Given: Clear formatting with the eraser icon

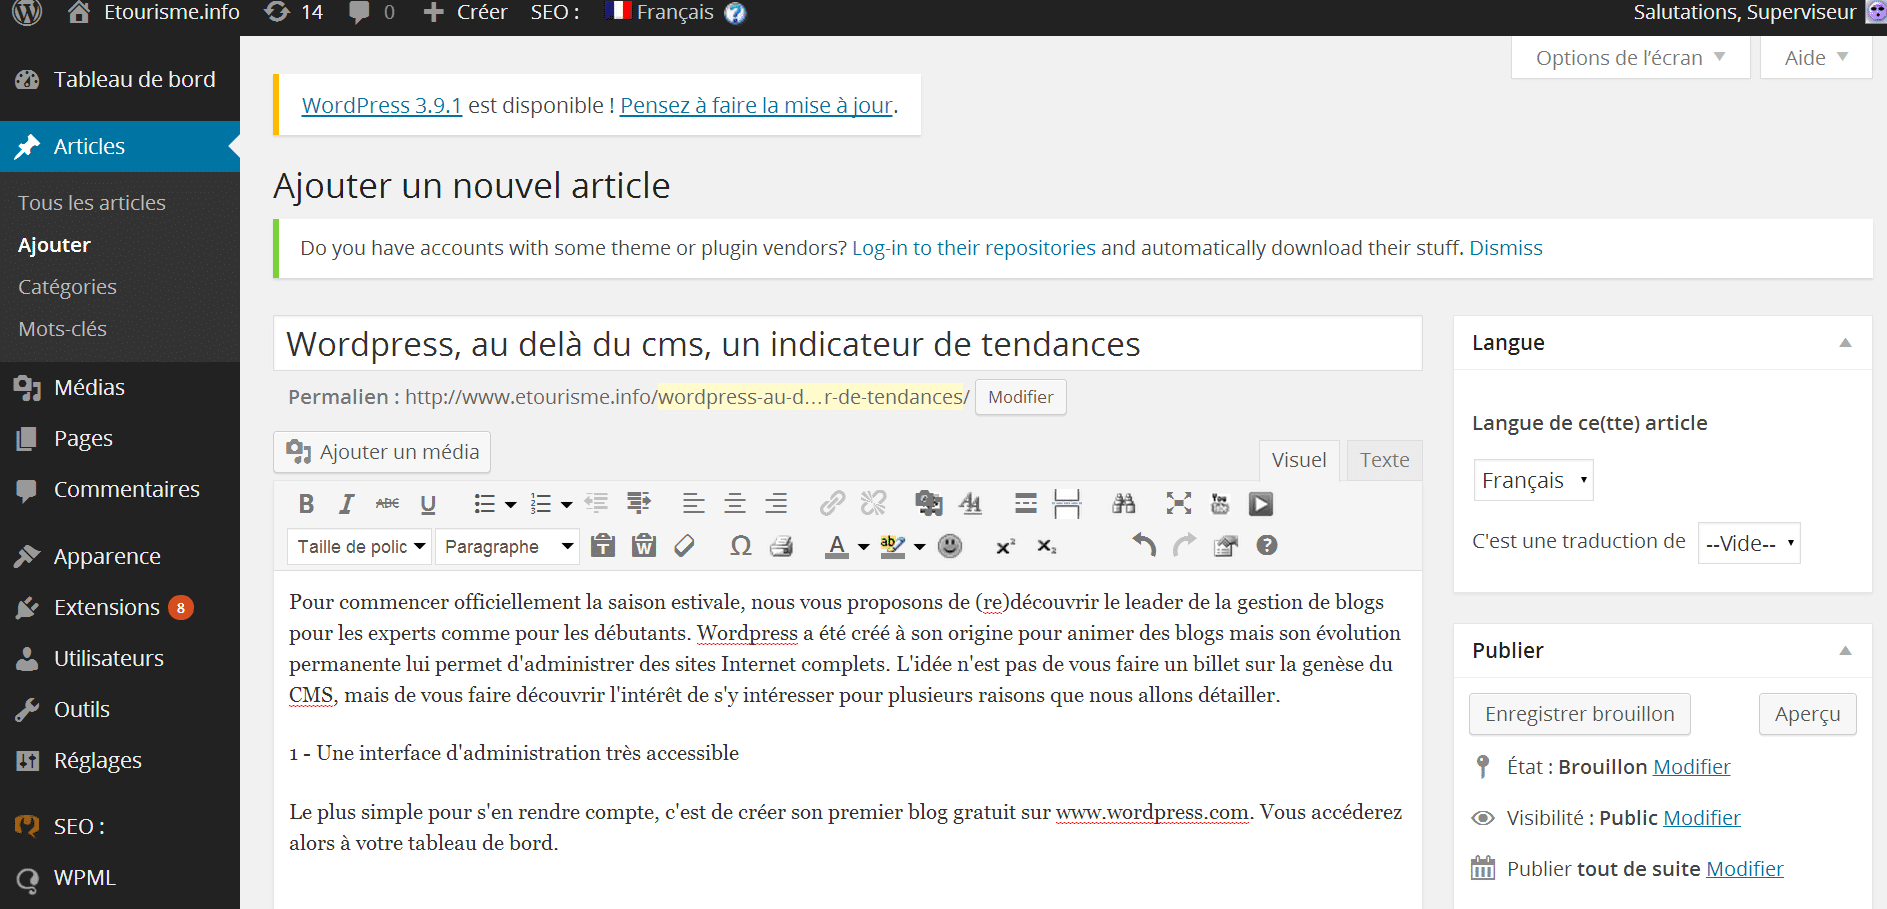Looking at the screenshot, I should 685,546.
